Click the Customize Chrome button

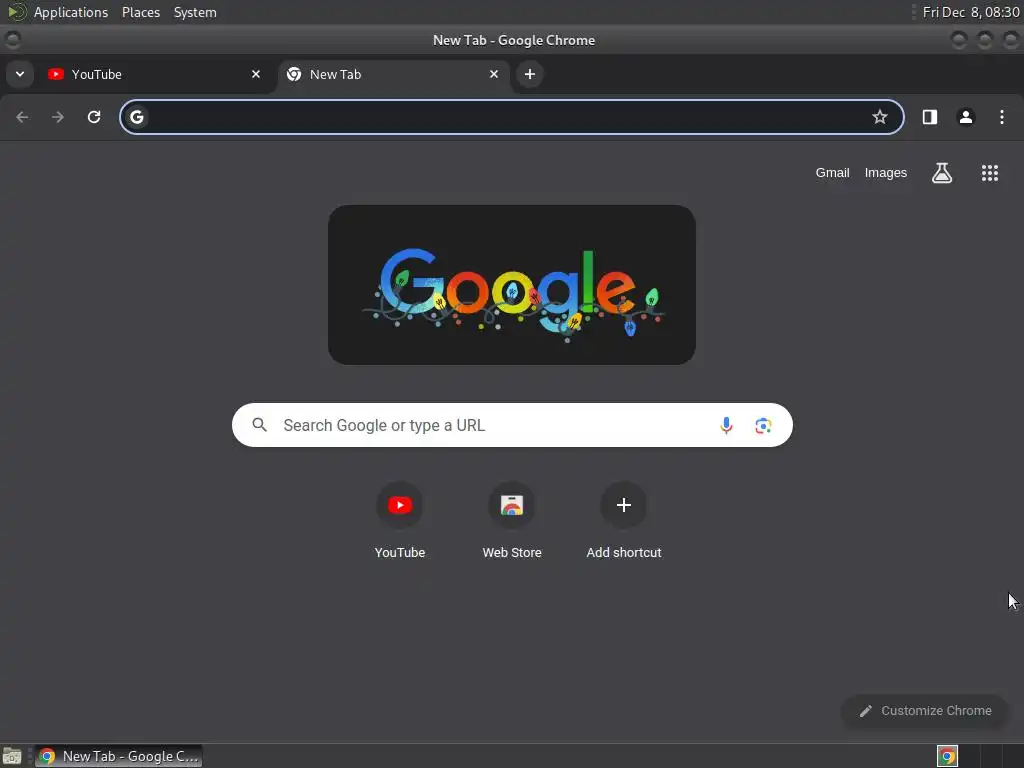tap(925, 711)
